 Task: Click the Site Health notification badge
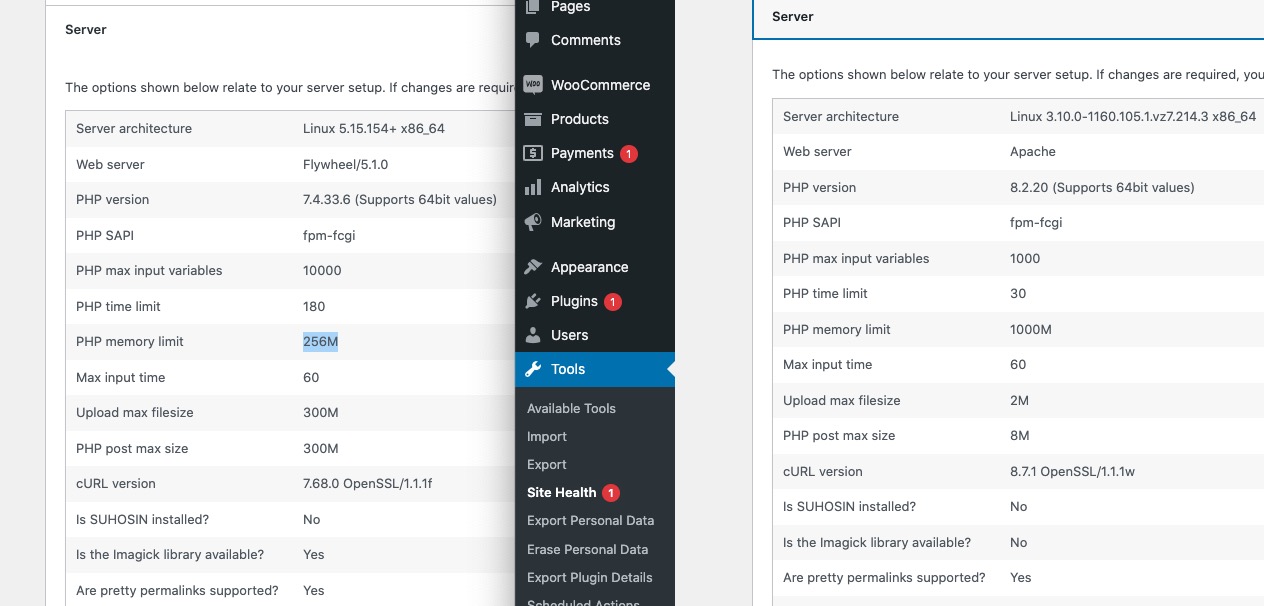click(x=611, y=492)
